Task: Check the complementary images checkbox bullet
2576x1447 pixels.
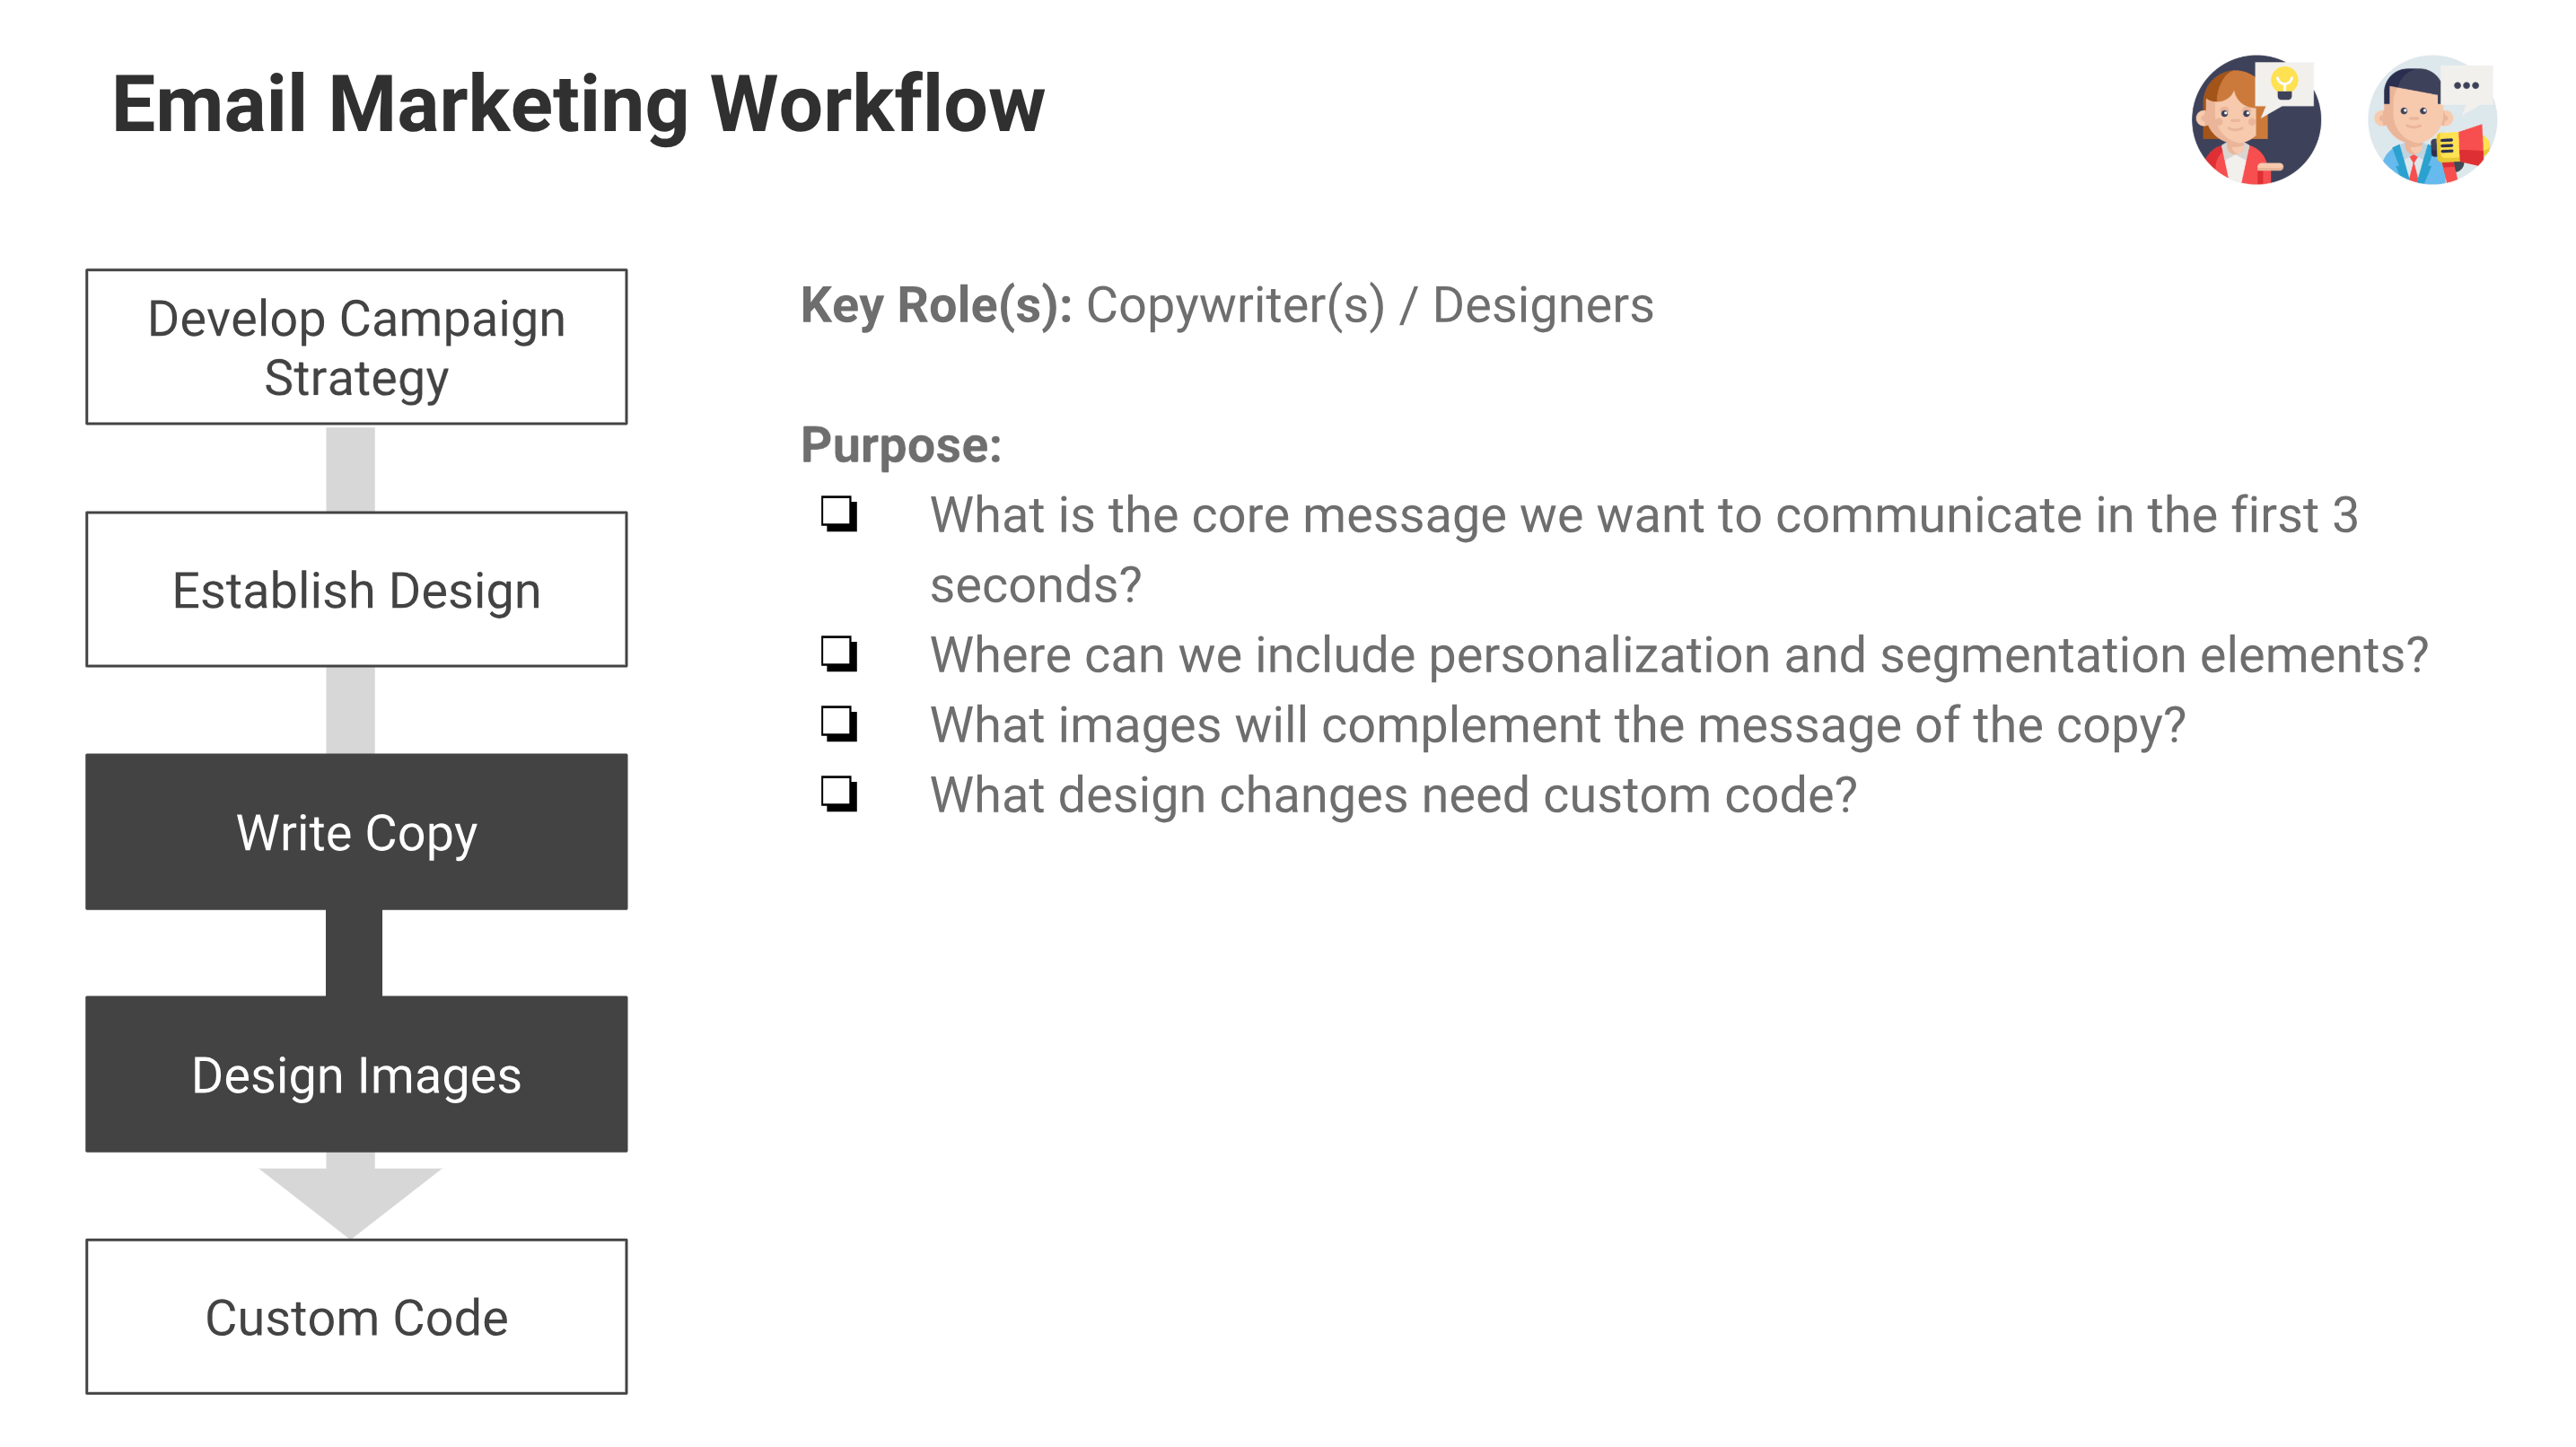Action: pos(839,724)
